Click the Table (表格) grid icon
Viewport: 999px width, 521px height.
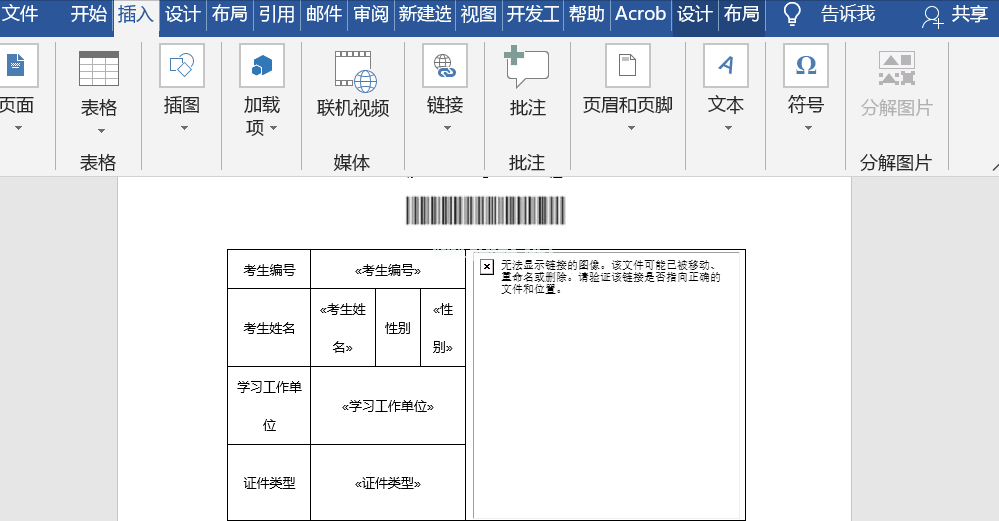tap(99, 67)
